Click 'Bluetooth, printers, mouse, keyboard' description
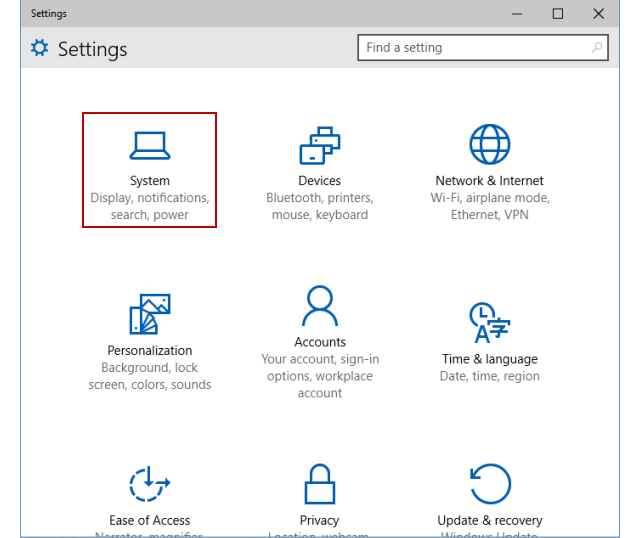The width and height of the screenshot is (640, 538). pos(320,206)
